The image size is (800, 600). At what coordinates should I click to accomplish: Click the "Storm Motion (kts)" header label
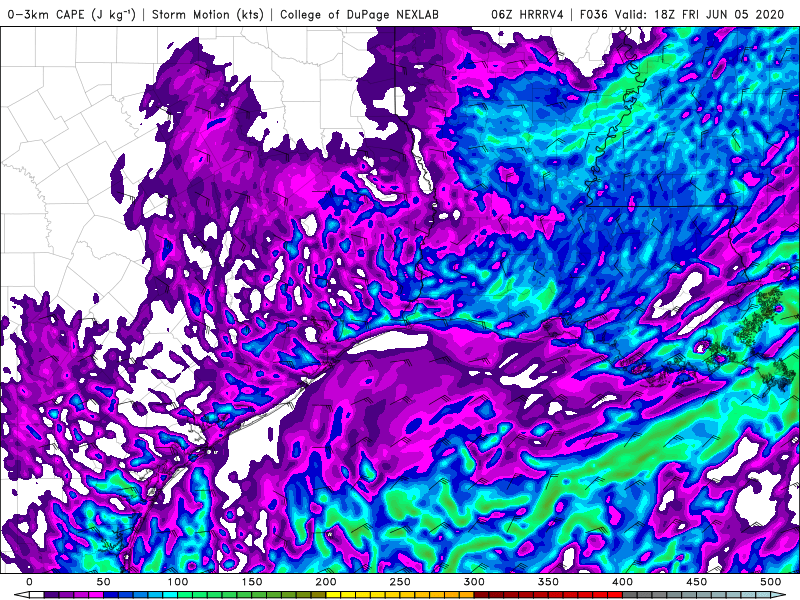(x=208, y=14)
